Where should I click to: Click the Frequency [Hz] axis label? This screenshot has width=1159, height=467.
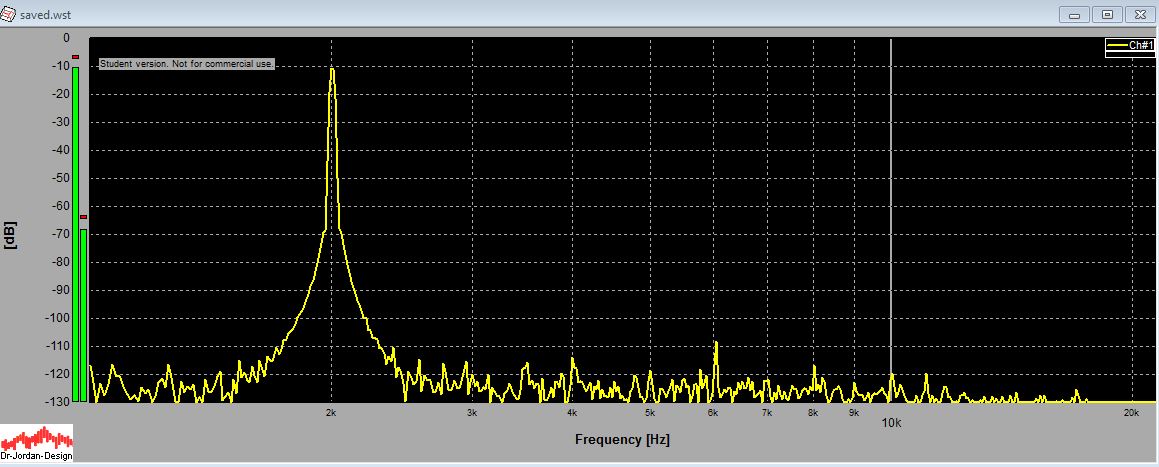(x=622, y=440)
